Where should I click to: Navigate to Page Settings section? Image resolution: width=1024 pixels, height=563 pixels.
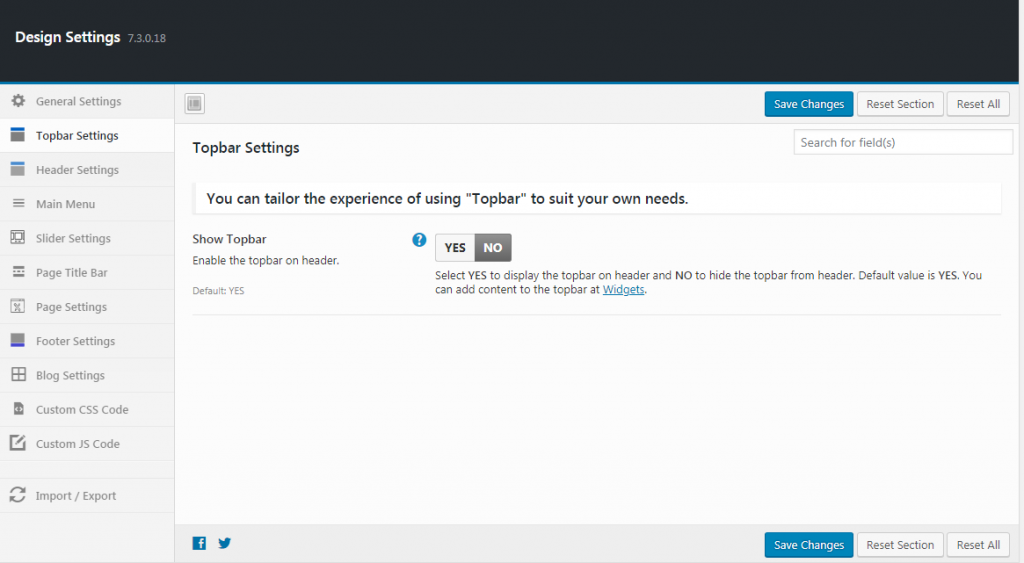tap(87, 307)
